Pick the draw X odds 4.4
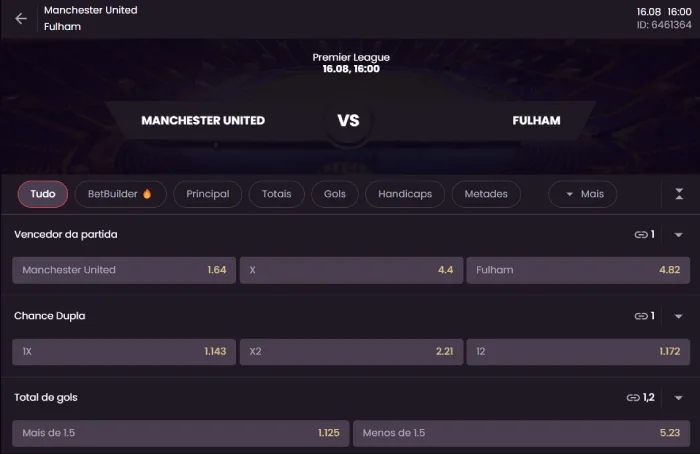 (x=351, y=270)
